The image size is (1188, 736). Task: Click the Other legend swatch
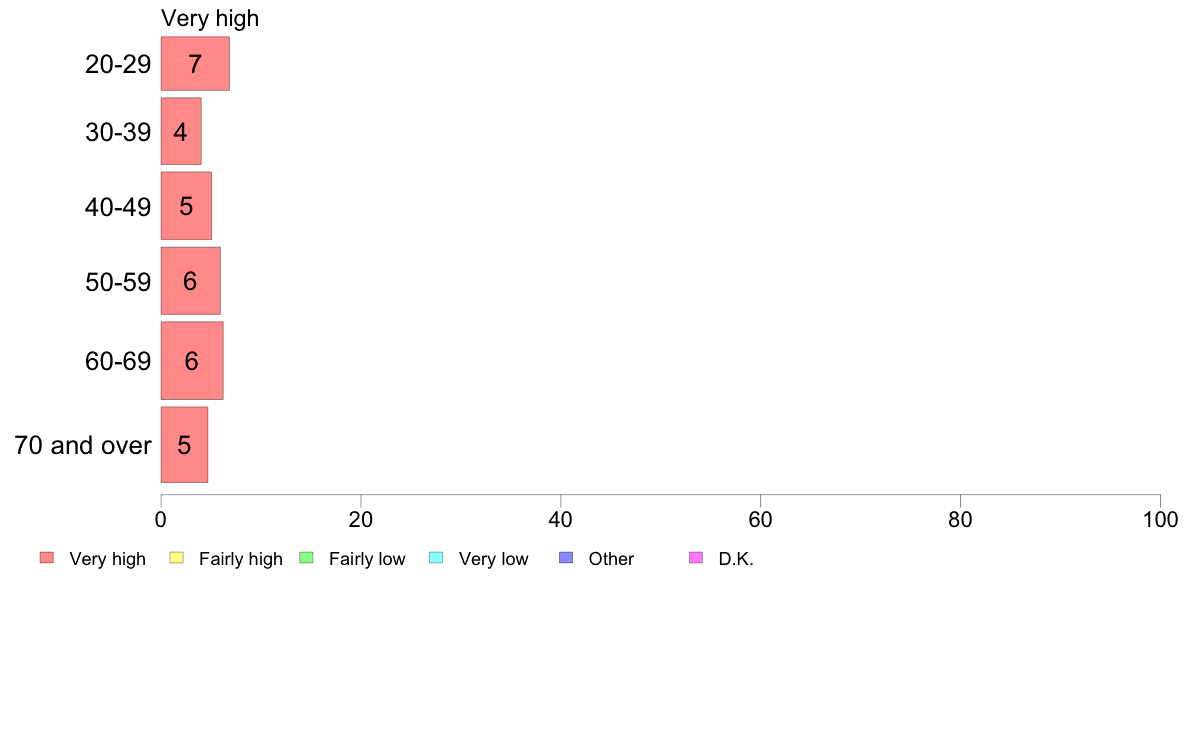[566, 558]
